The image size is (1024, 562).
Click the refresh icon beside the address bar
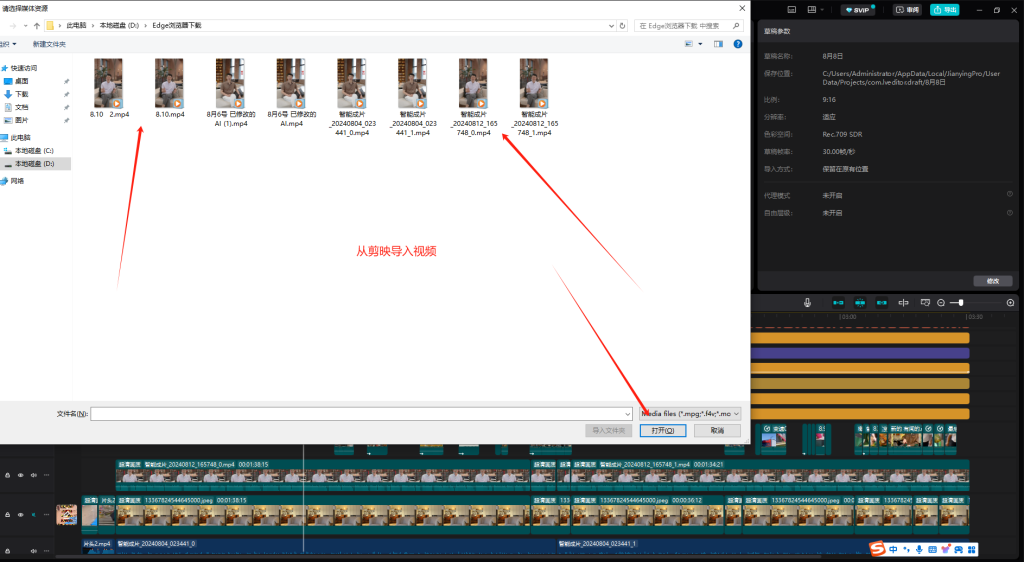click(x=622, y=25)
